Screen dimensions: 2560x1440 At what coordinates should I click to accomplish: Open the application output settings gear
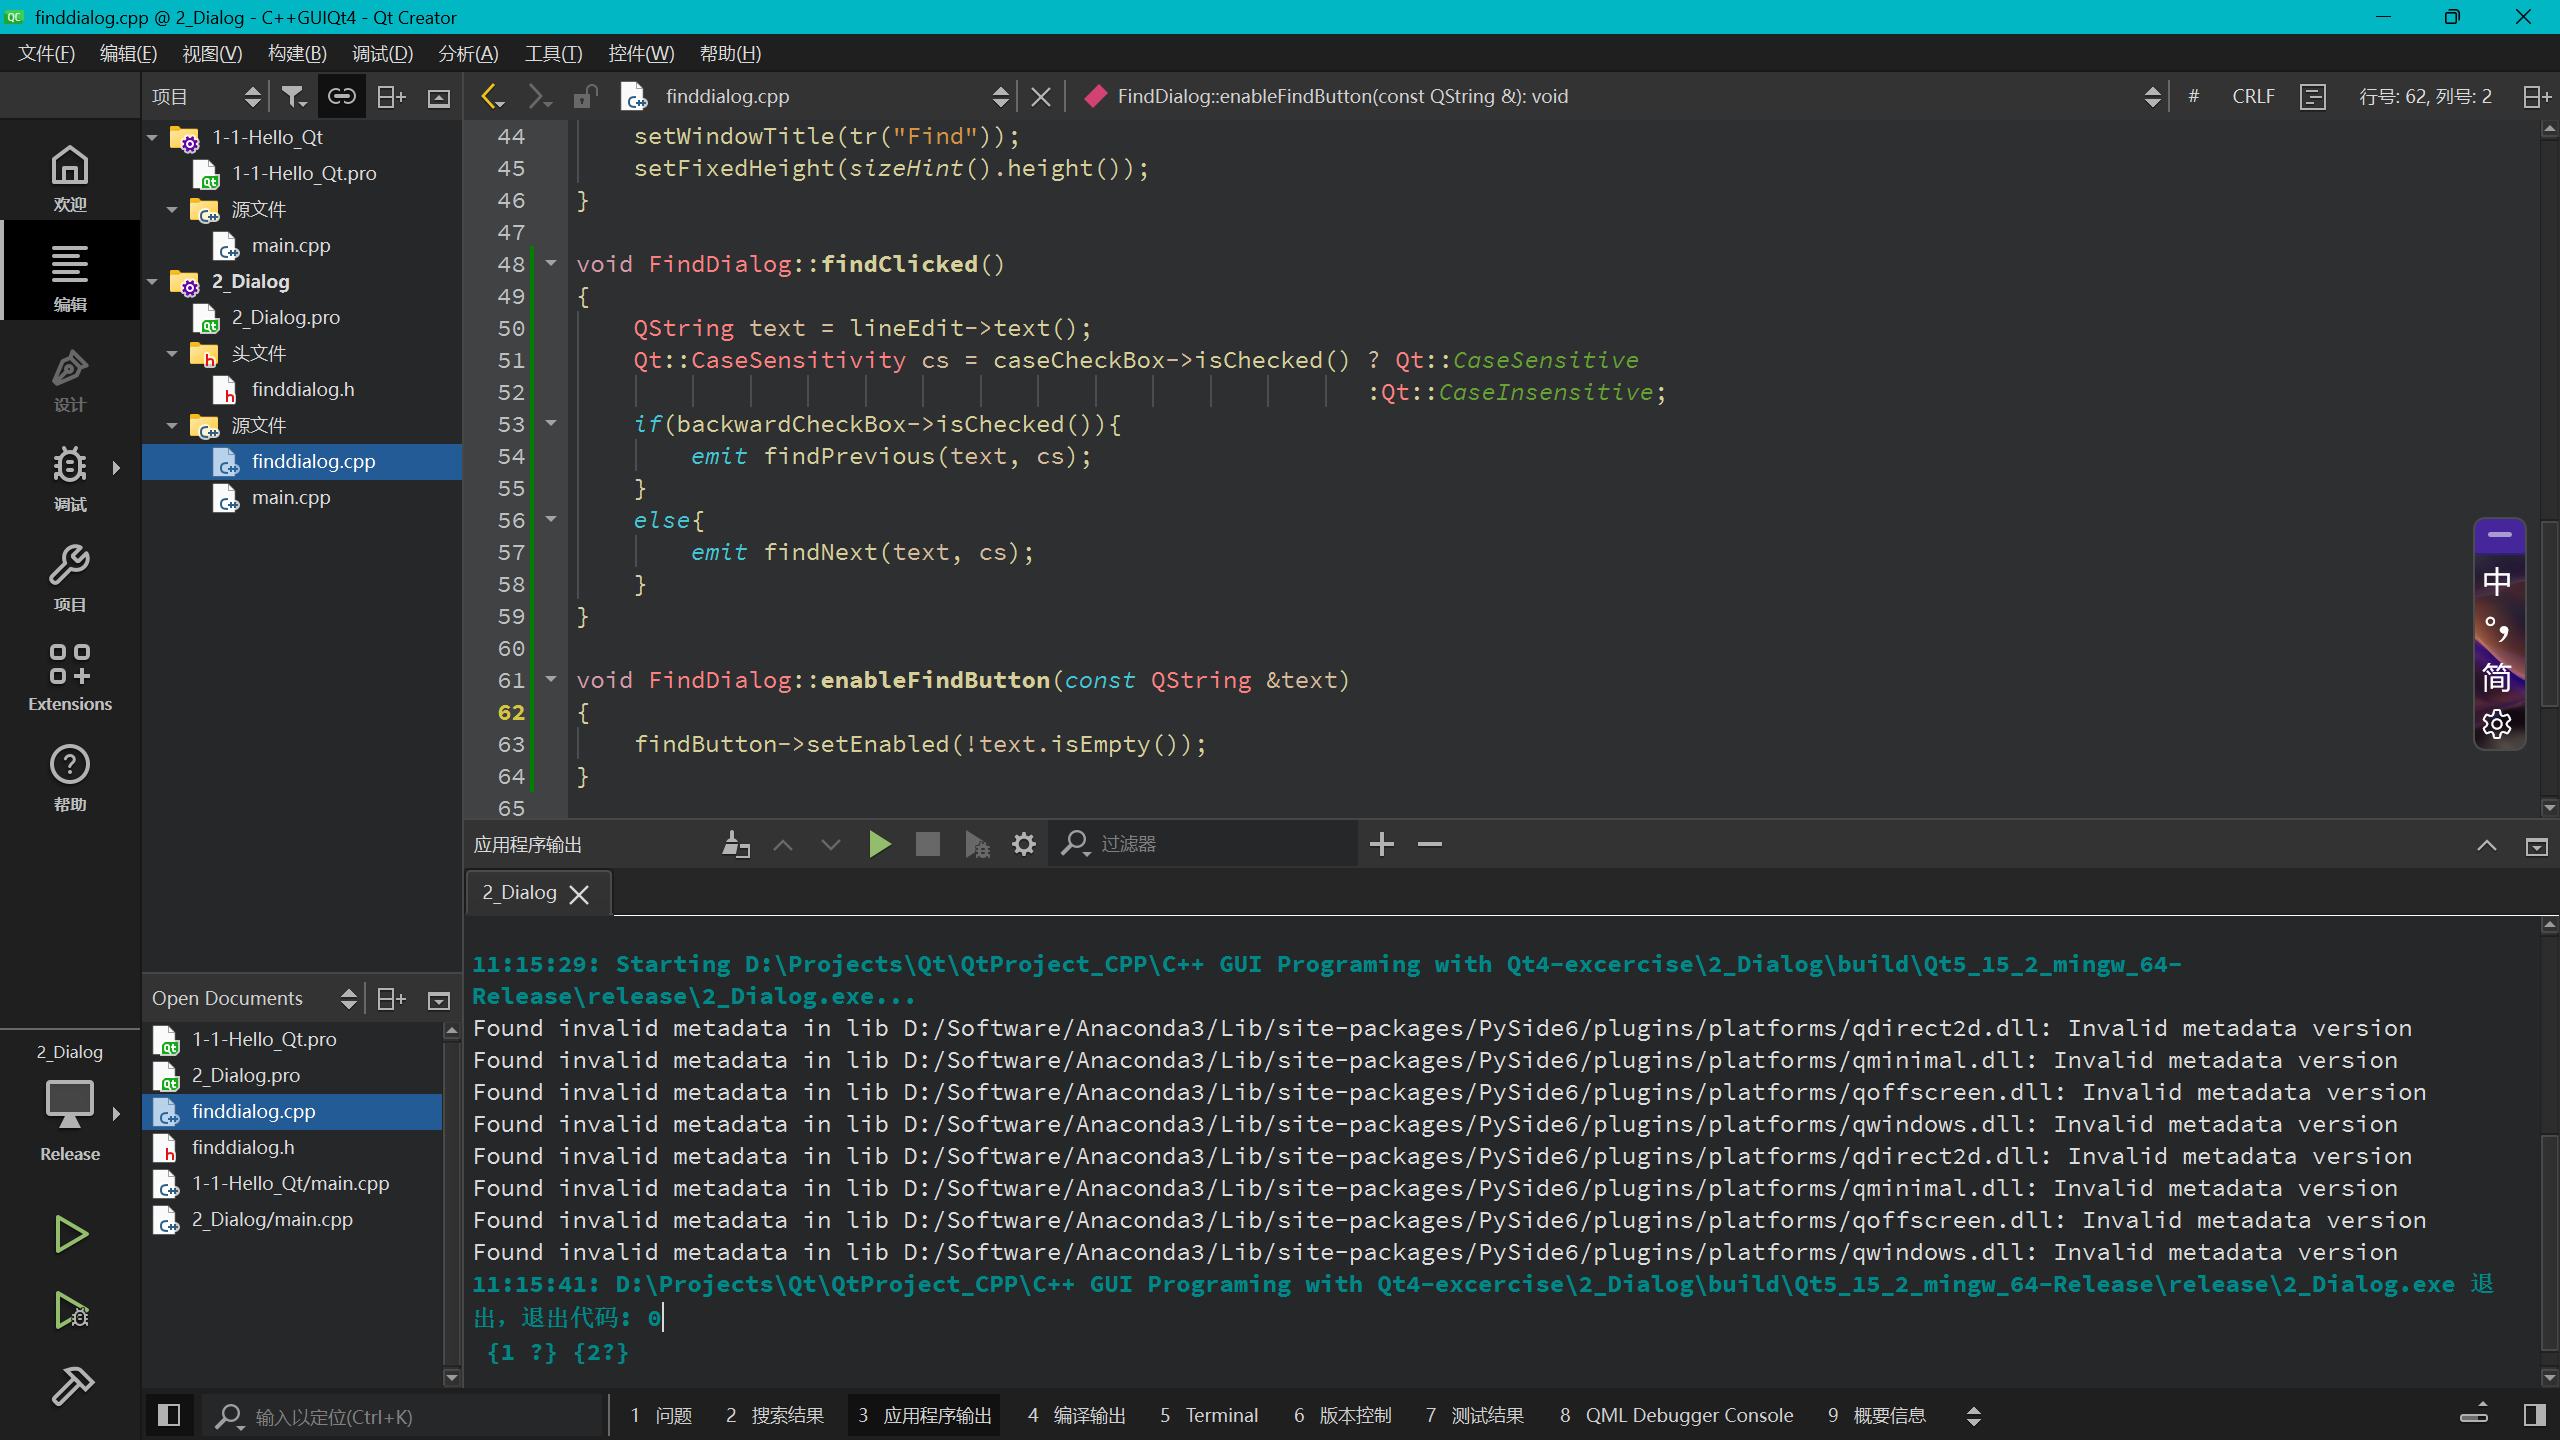1023,843
